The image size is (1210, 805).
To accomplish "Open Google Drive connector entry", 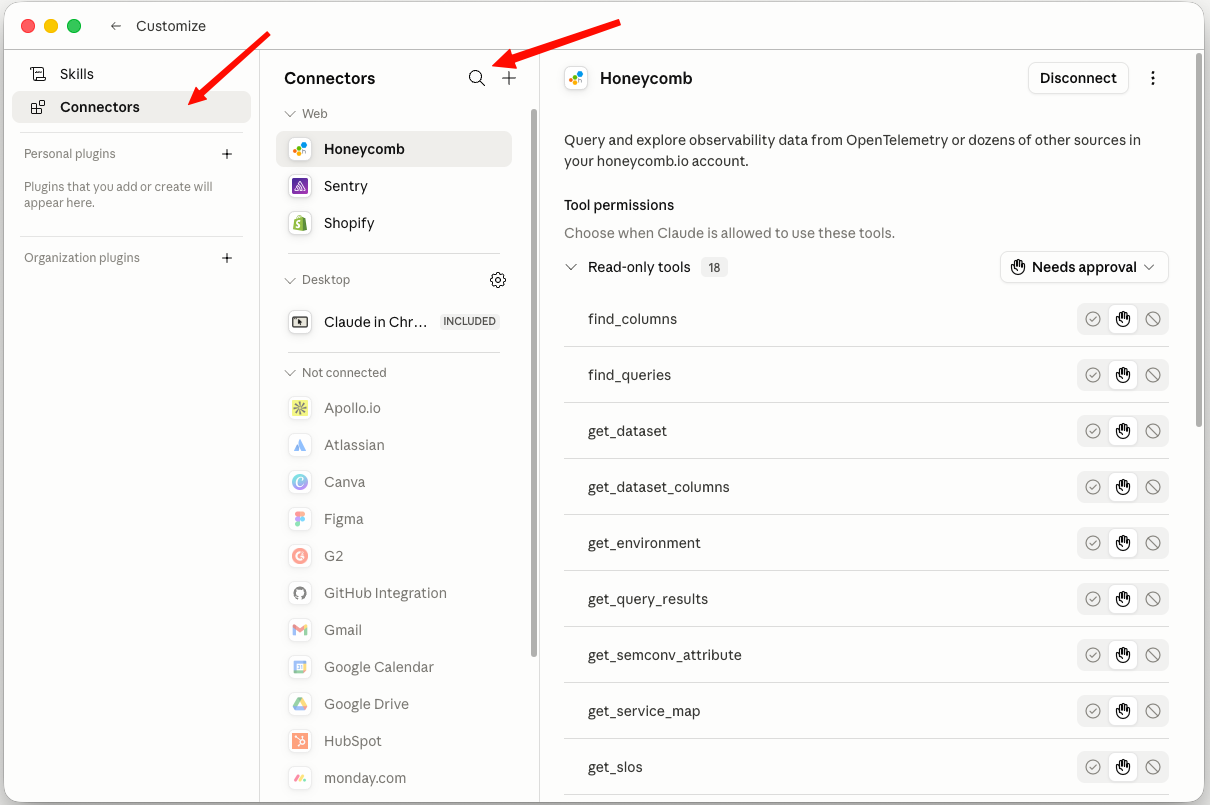I will pos(394,704).
